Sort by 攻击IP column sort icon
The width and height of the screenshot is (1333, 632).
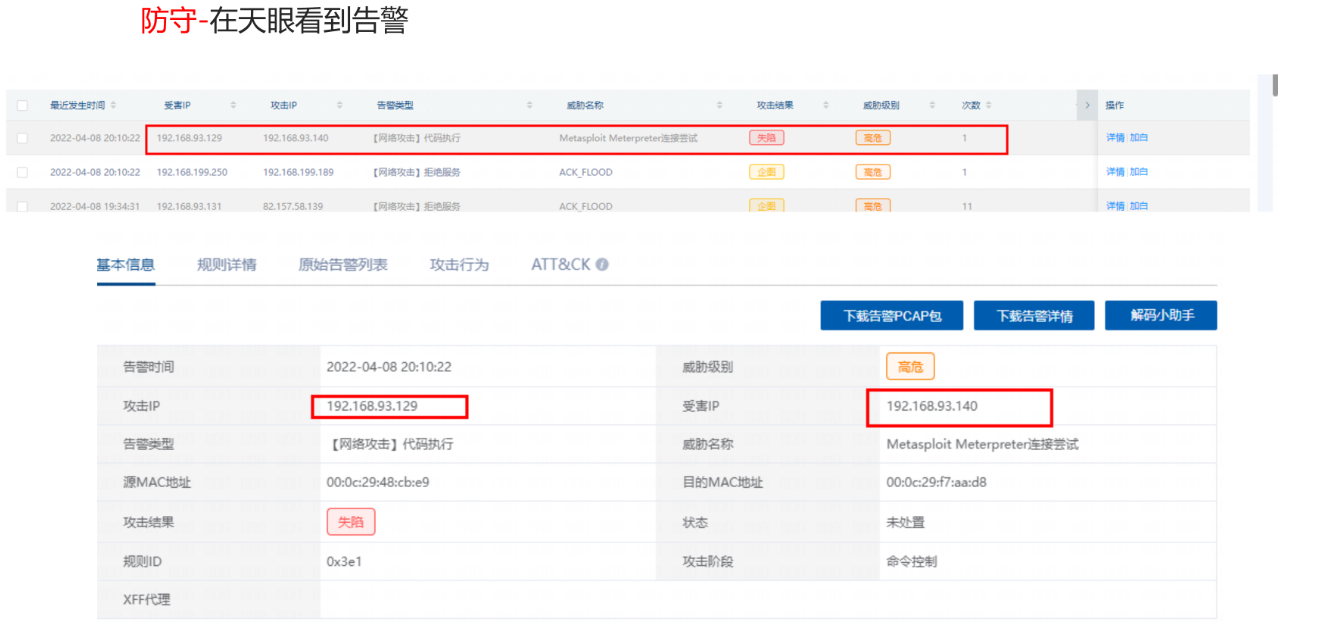tap(340, 105)
